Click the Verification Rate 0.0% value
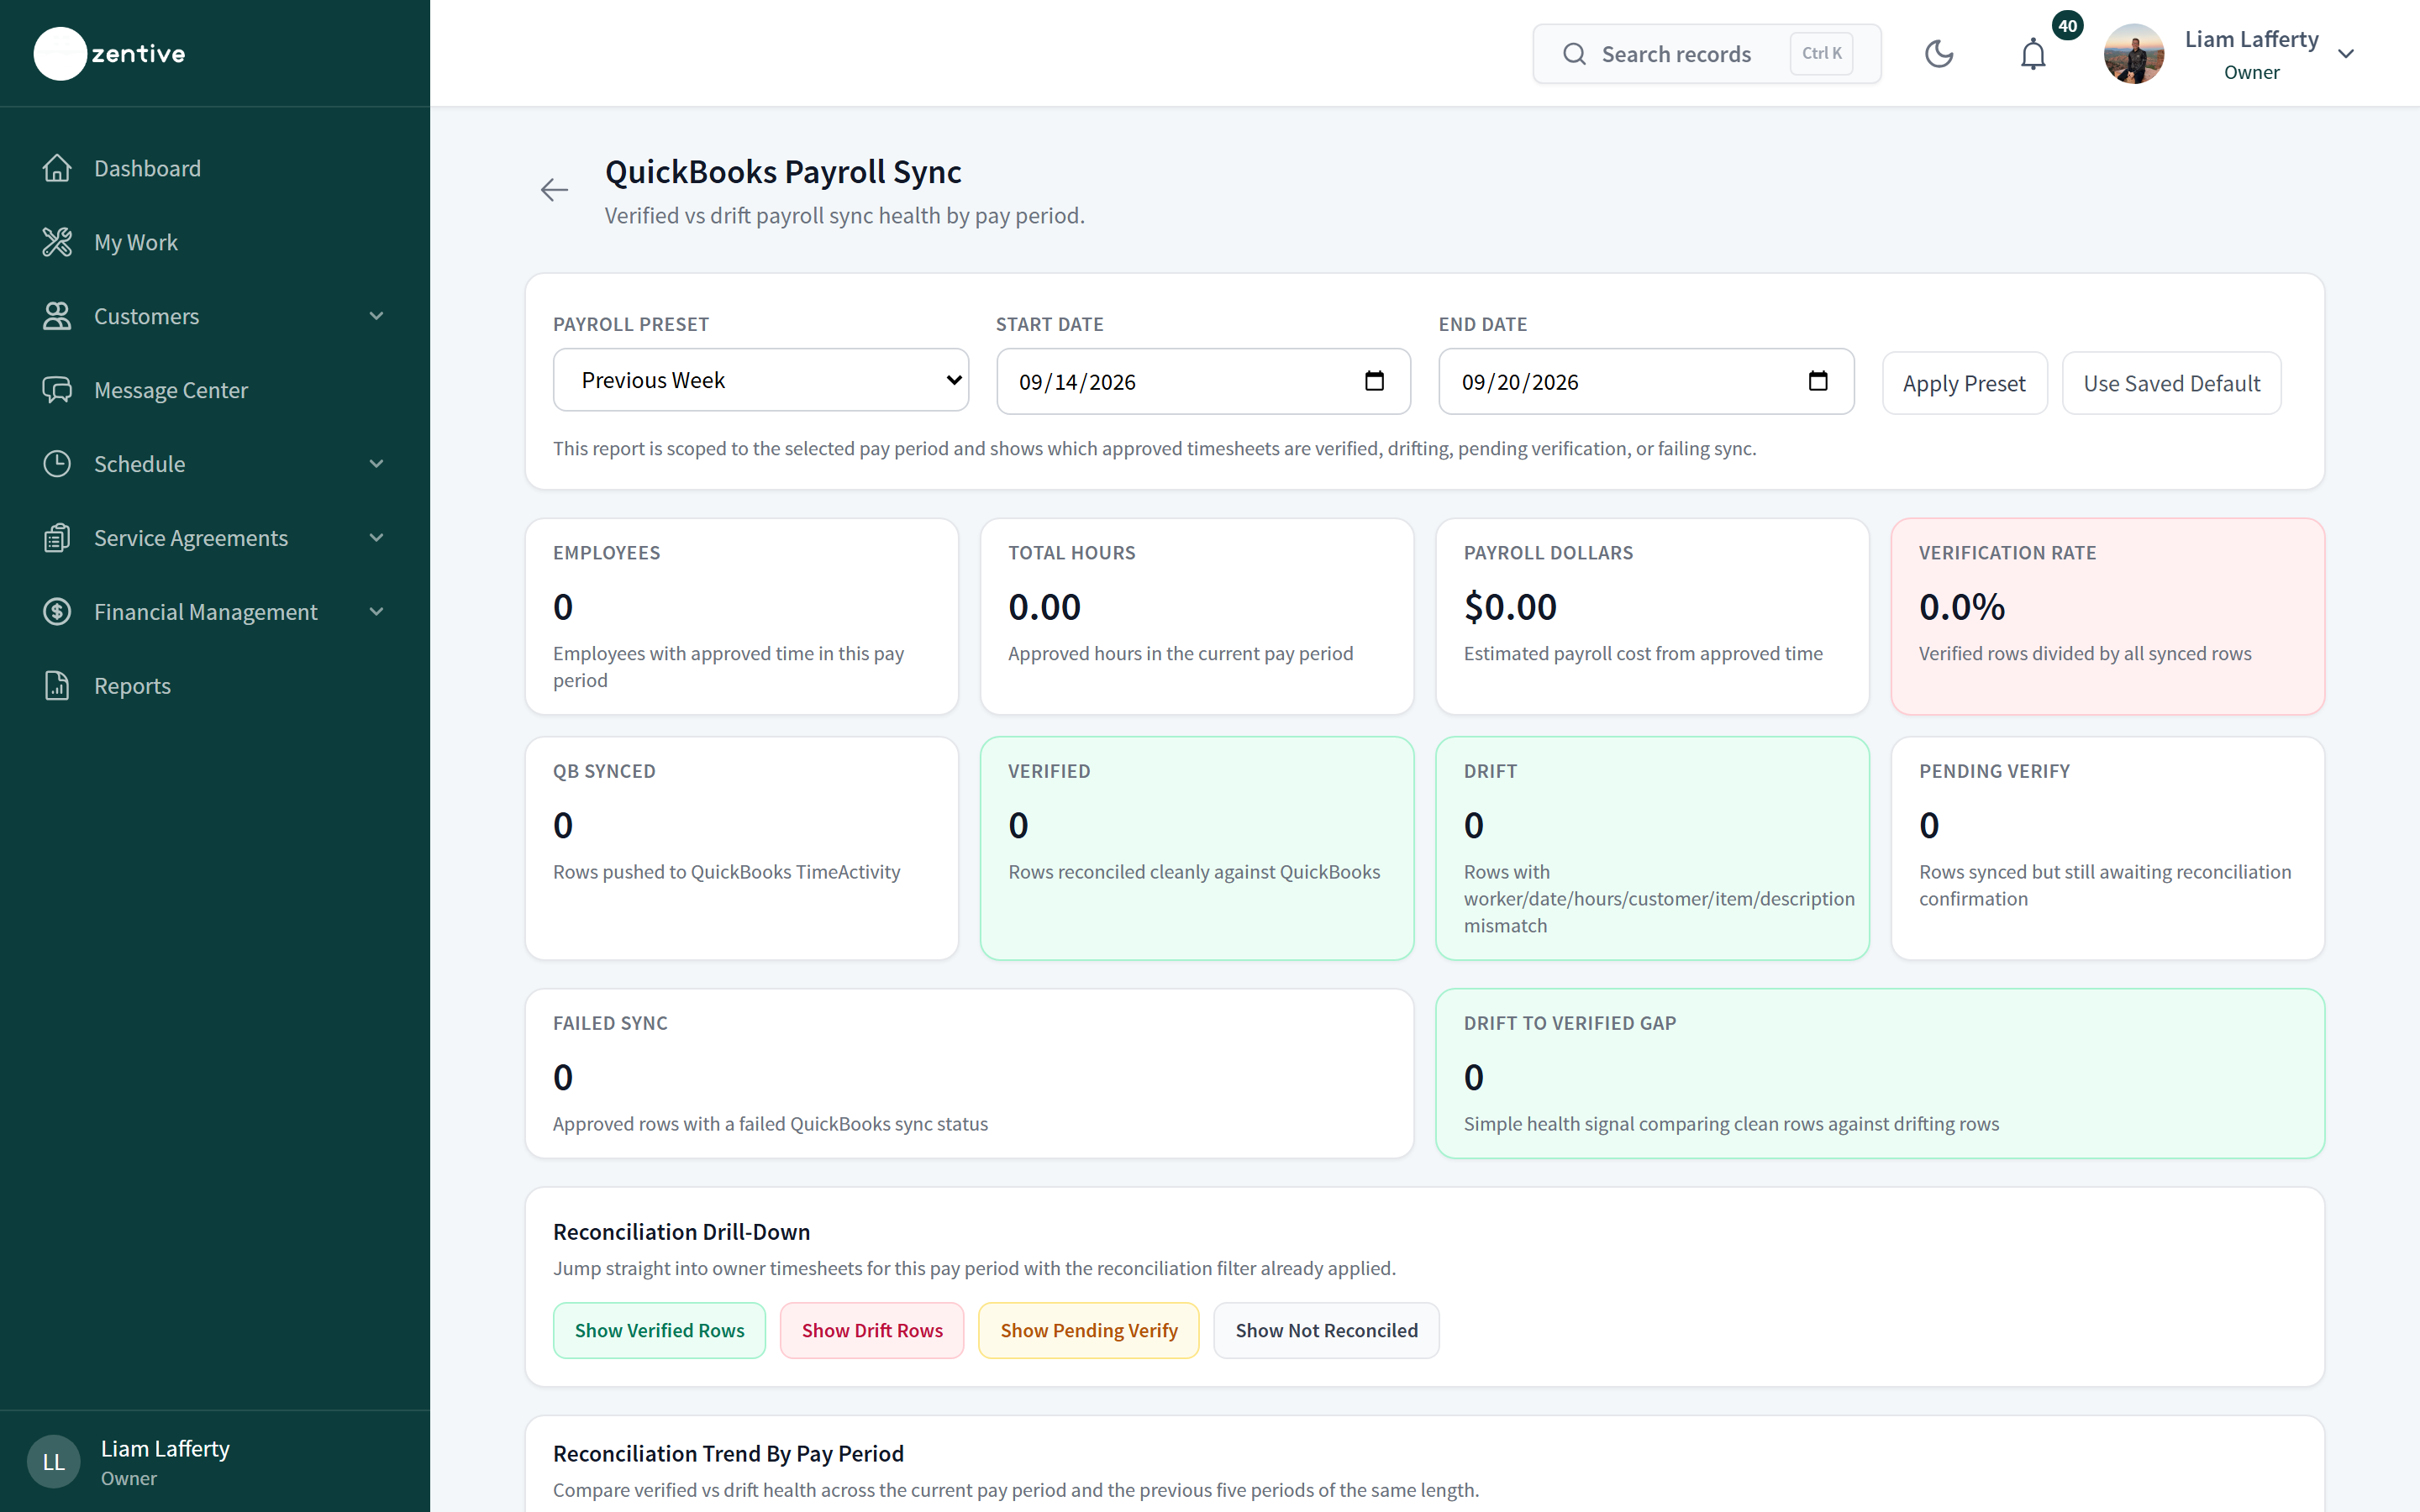 (1961, 607)
